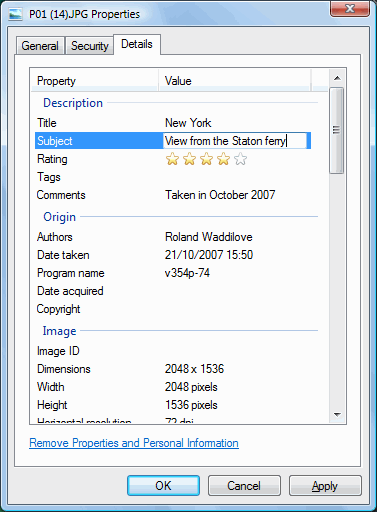Click the Dimensions label
Viewport: 377px width, 512px height.
pyautogui.click(x=64, y=369)
